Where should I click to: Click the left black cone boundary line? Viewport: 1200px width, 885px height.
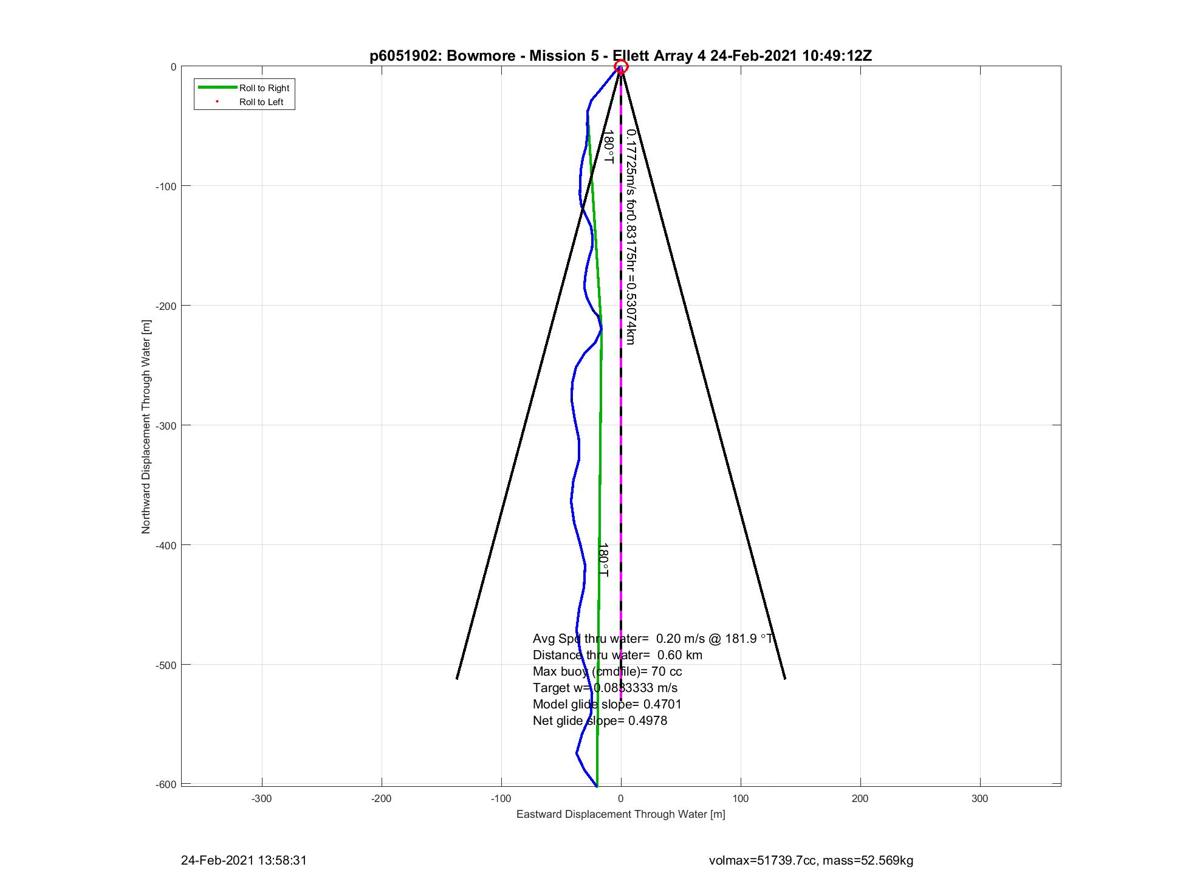pos(538,373)
